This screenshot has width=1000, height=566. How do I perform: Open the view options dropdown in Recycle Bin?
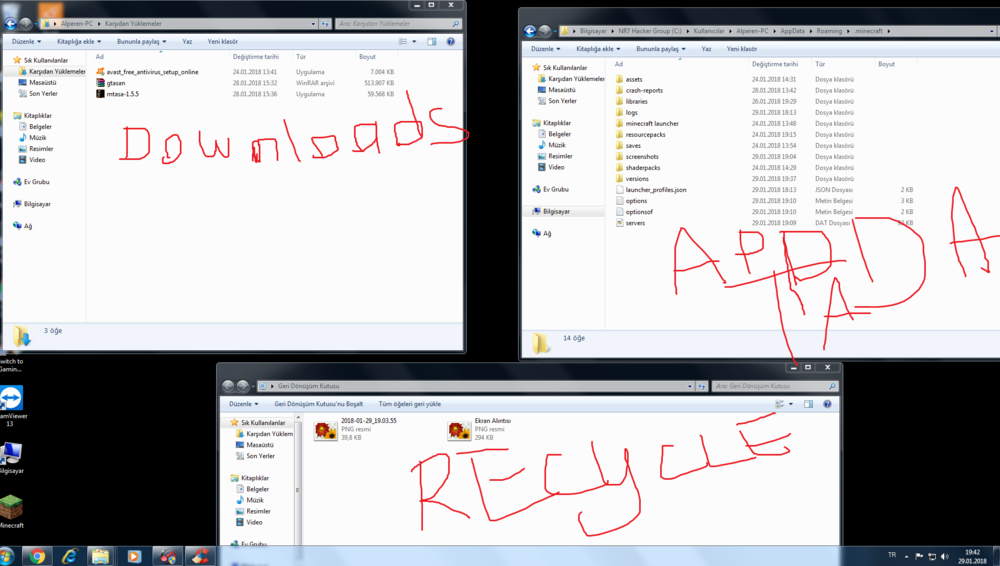pos(791,404)
